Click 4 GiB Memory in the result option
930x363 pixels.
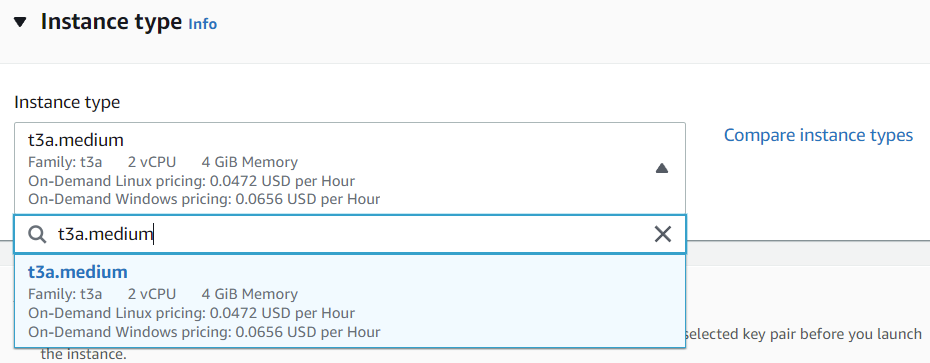250,294
